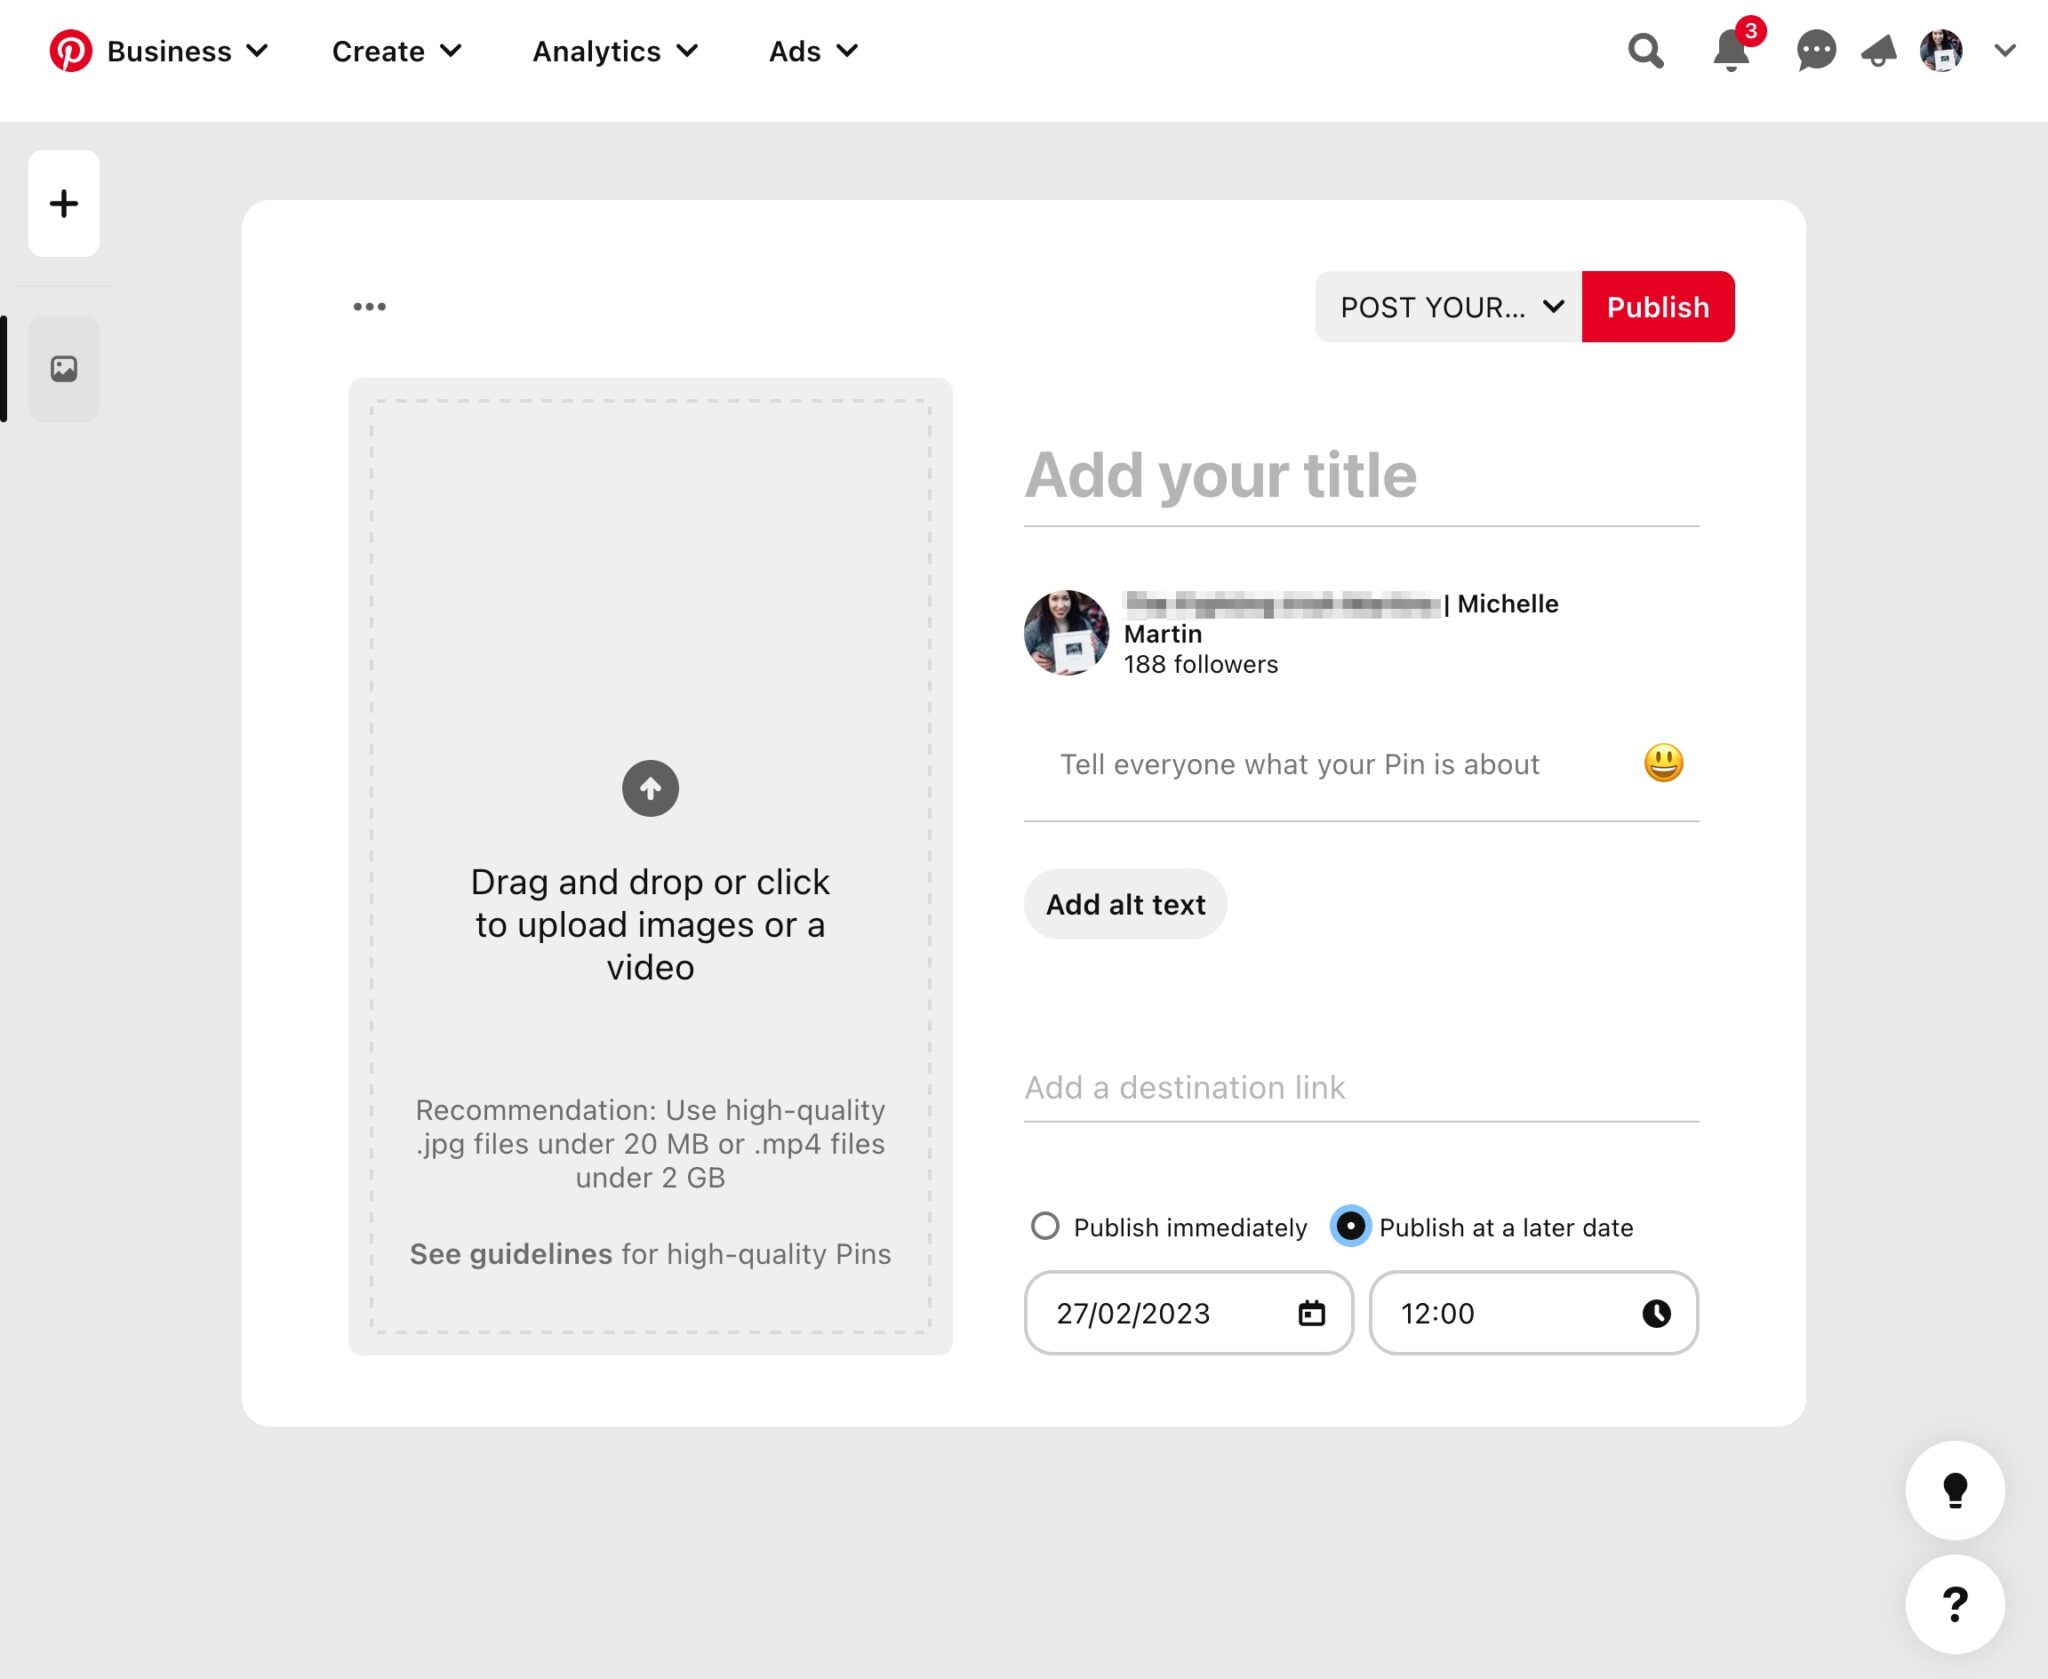The height and width of the screenshot is (1679, 2048).
Task: Insert an emoji into the description
Action: [1662, 763]
